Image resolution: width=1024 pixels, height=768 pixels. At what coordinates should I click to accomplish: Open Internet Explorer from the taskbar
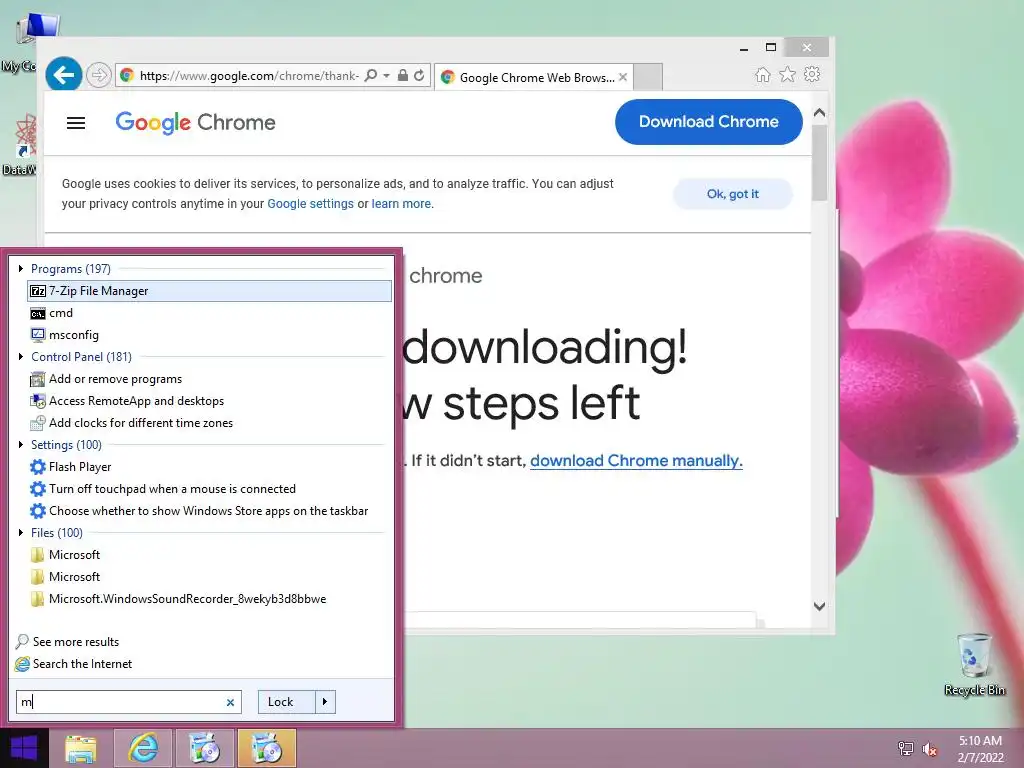[x=143, y=748]
